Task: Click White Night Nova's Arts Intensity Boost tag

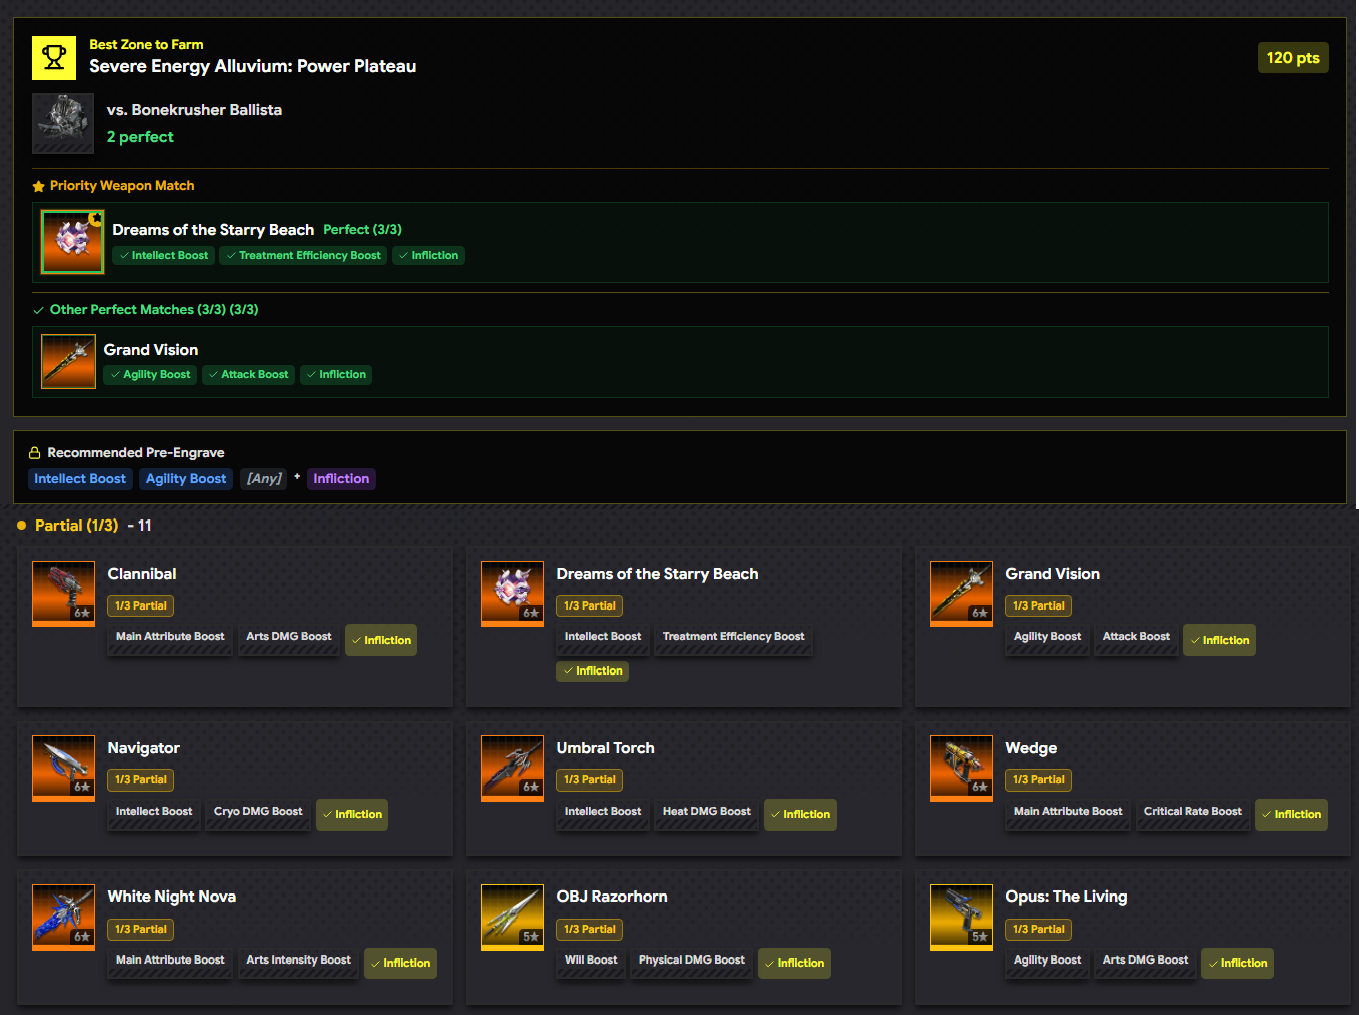Action: (x=298, y=961)
